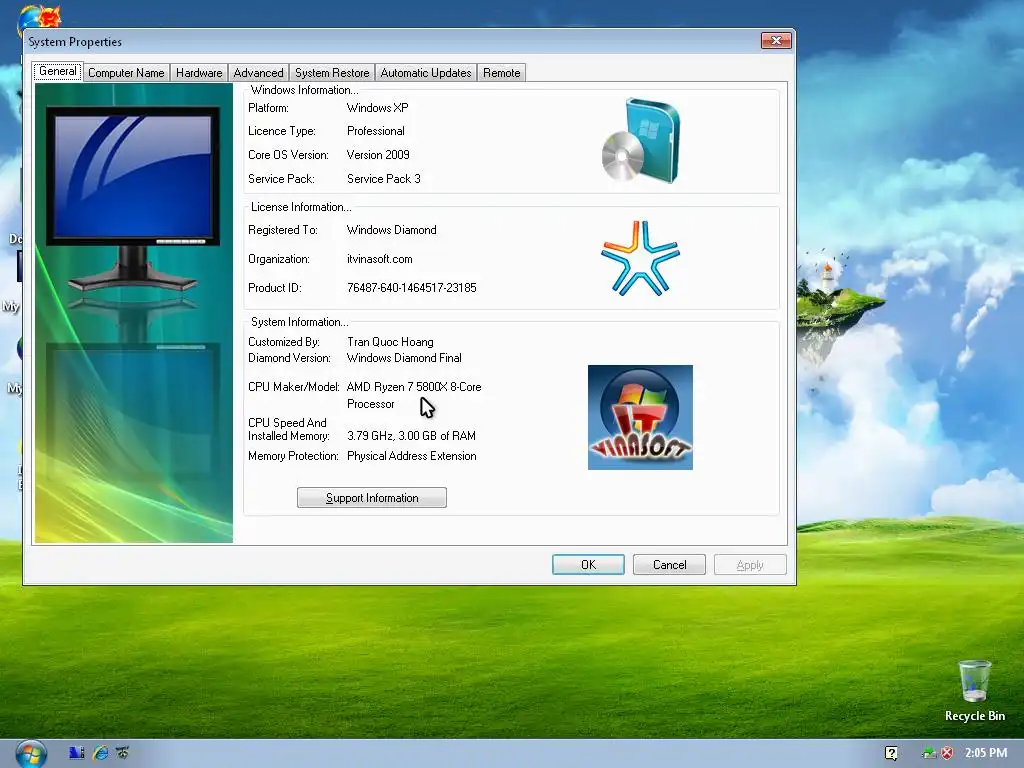
Task: Click the Platform value "Windows XP"
Action: [377, 108]
